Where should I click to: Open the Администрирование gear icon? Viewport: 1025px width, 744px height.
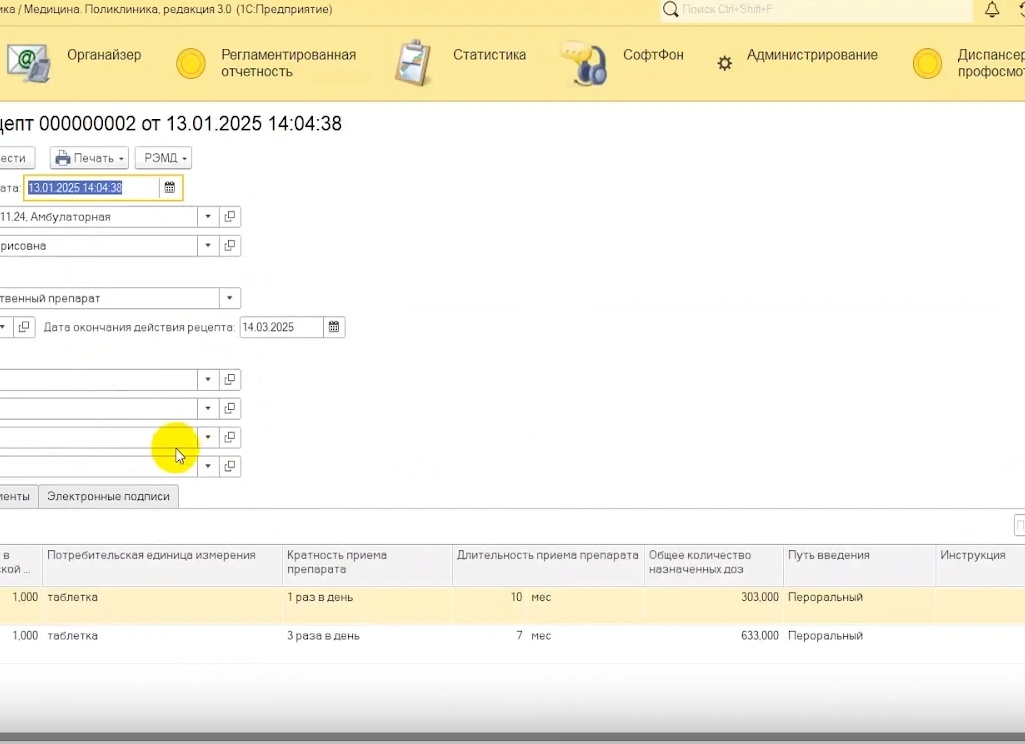724,63
